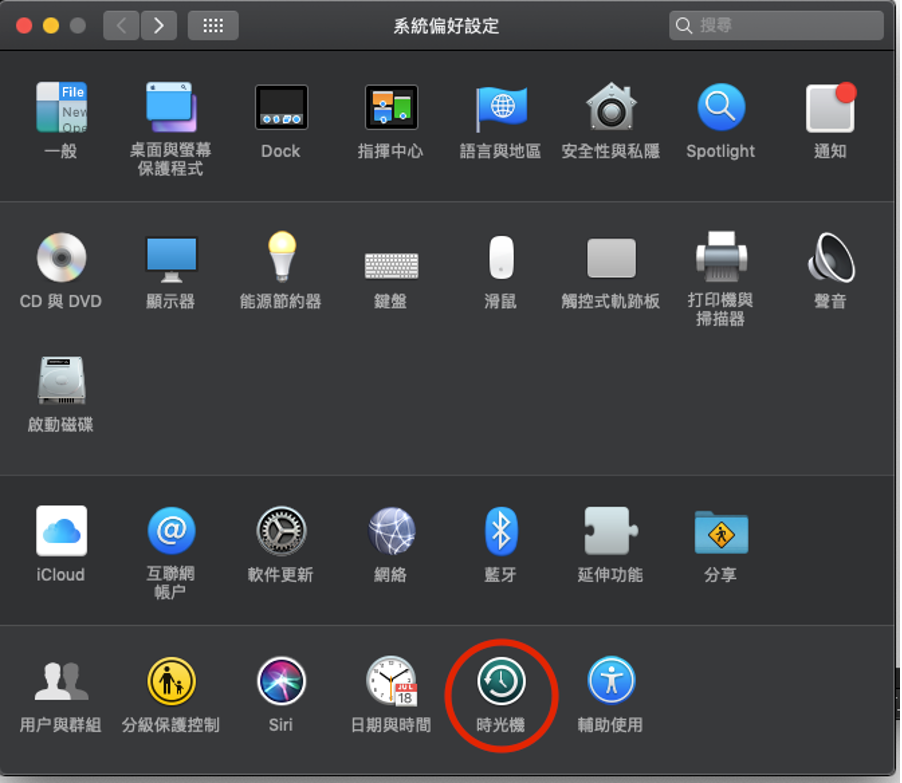Minimize the System Preferences window
This screenshot has height=783, width=902.
tap(51, 26)
